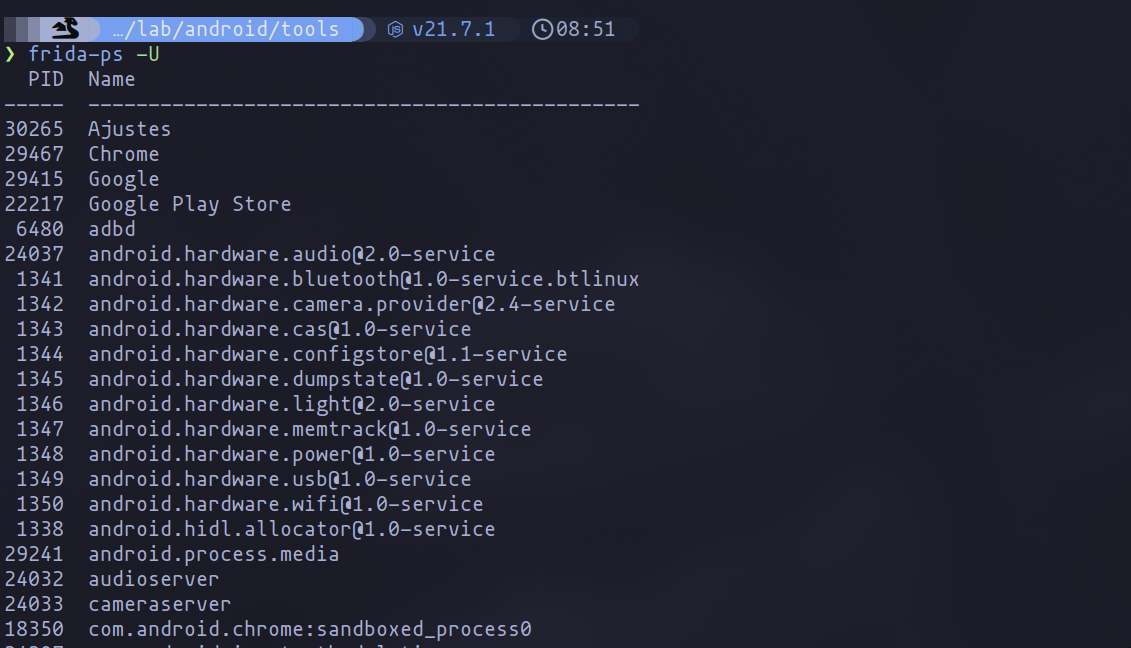1131x648 pixels.
Task: Select the Chrome process name
Action: click(x=123, y=154)
